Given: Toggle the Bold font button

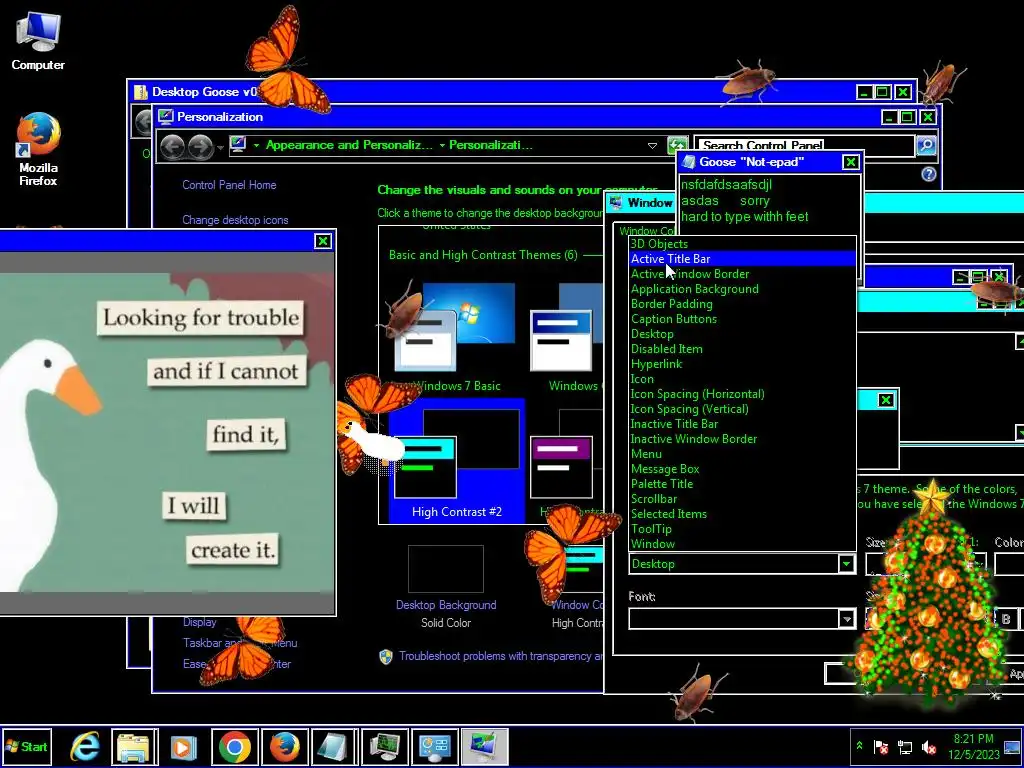Looking at the screenshot, I should pos(1006,619).
